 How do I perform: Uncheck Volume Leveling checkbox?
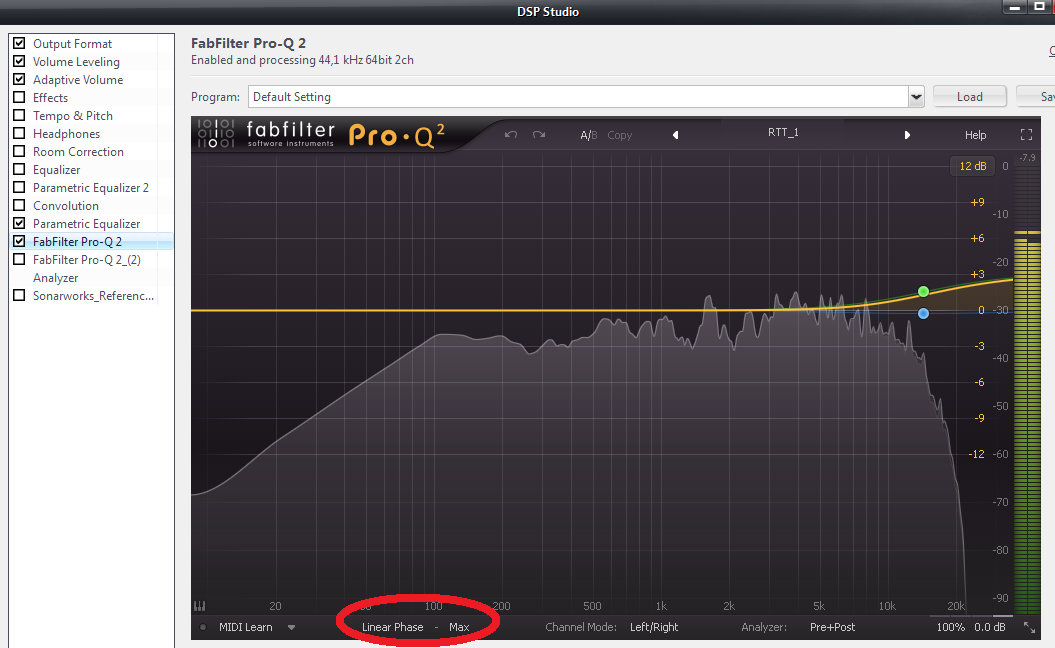pyautogui.click(x=20, y=61)
